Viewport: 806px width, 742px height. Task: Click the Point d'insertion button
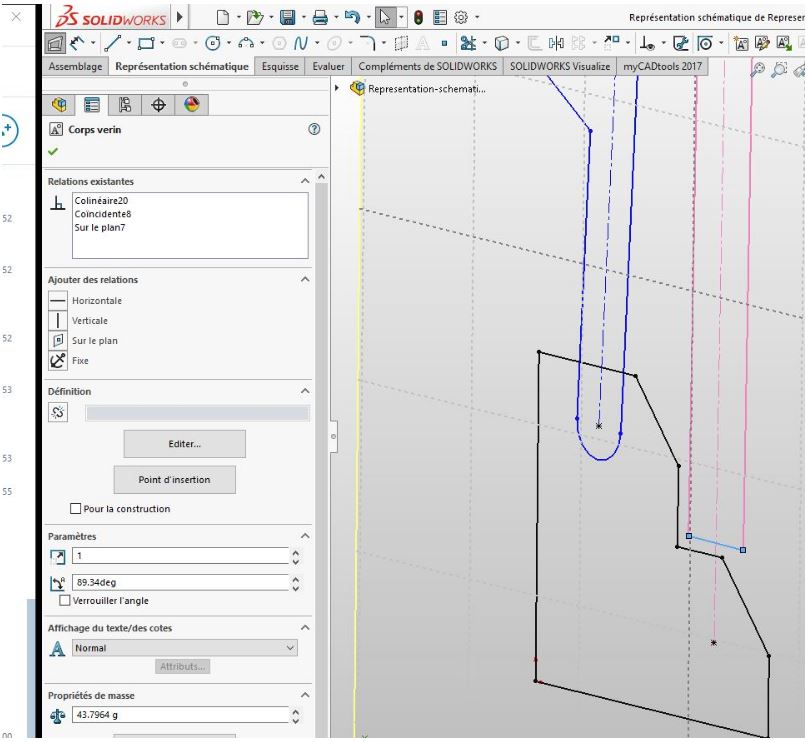tap(174, 480)
